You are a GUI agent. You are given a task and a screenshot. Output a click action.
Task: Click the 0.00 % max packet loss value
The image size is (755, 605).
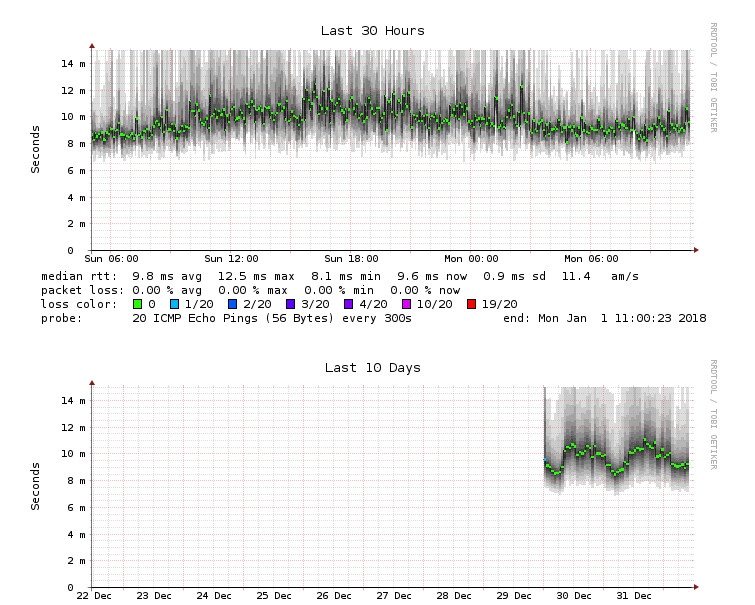coord(253,290)
